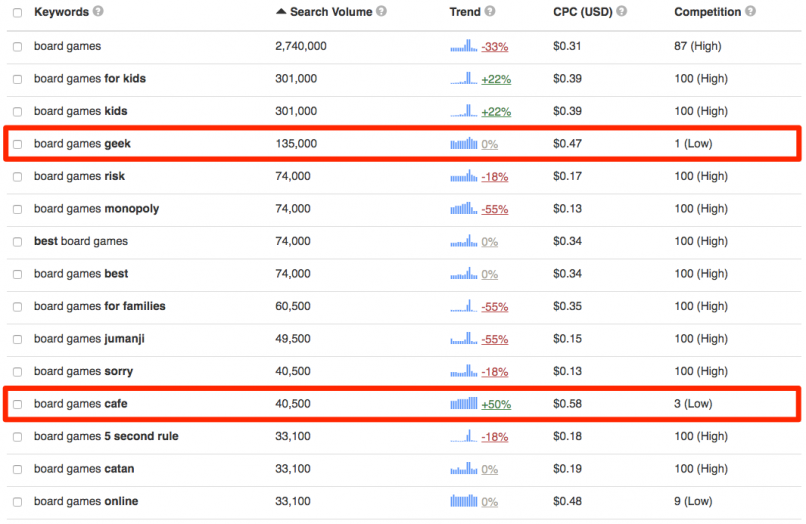The height and width of the screenshot is (524, 806).
Task: Click the $0.47 CPC value
Action: click(567, 143)
